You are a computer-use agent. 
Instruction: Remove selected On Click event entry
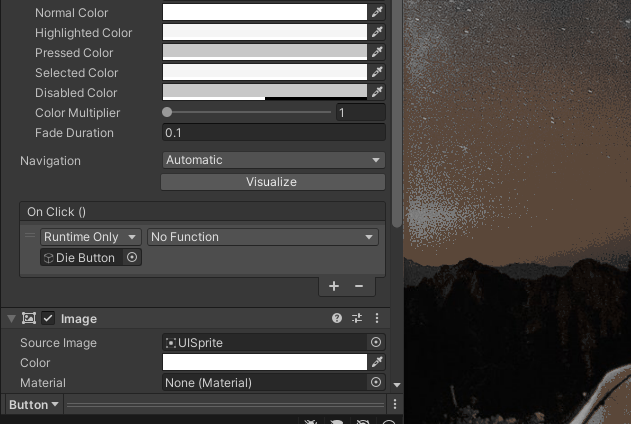(359, 286)
